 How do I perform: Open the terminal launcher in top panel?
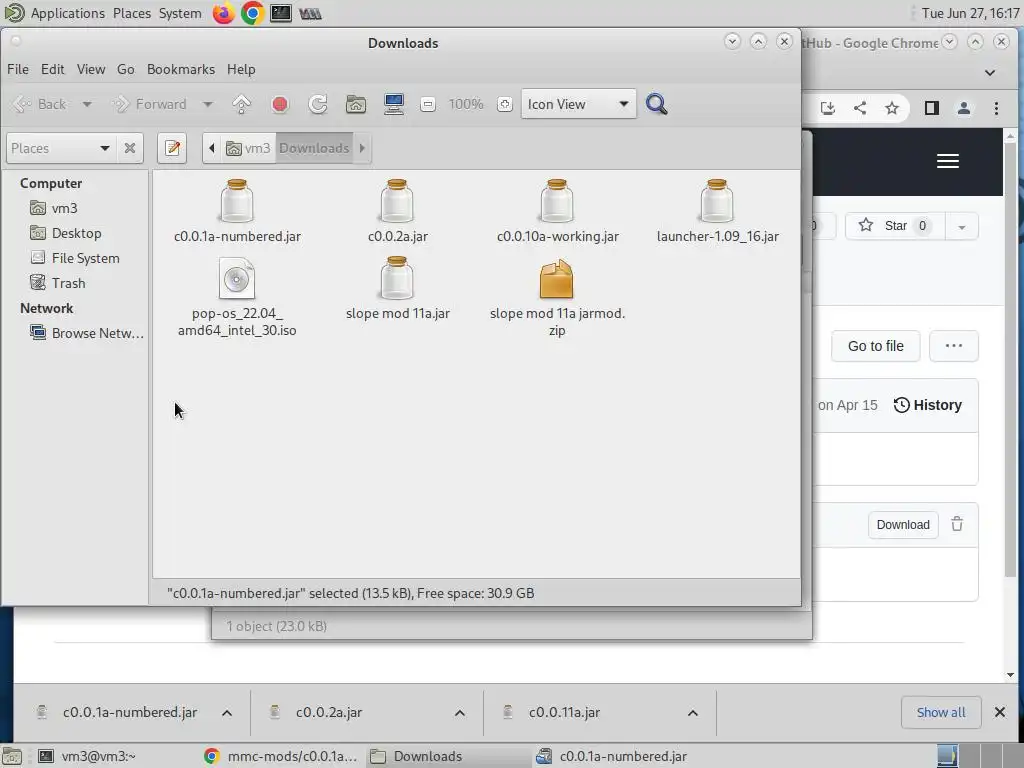tap(281, 13)
